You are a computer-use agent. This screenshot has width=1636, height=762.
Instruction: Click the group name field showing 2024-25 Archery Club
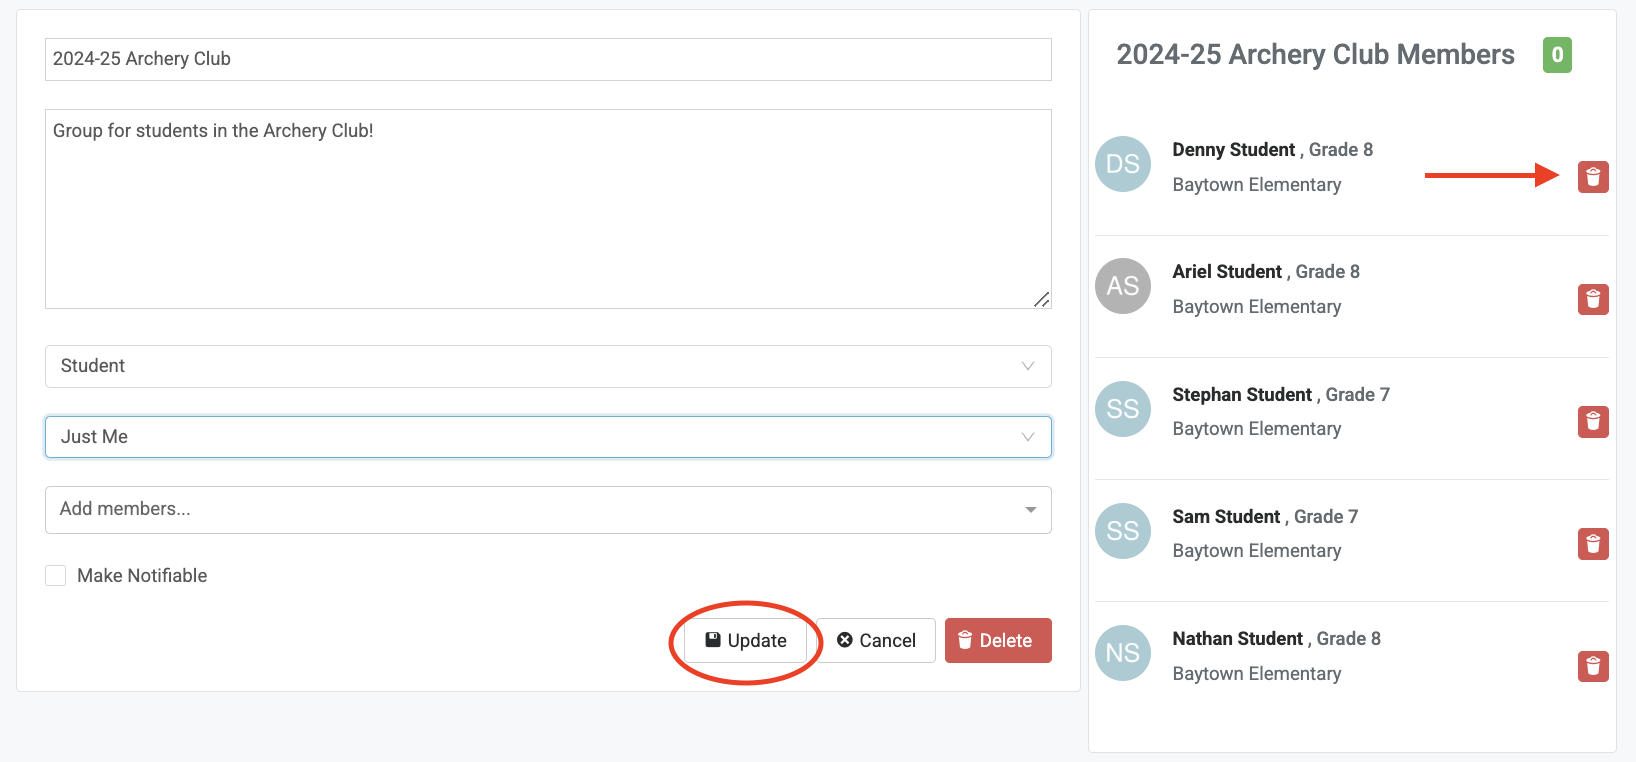[548, 59]
